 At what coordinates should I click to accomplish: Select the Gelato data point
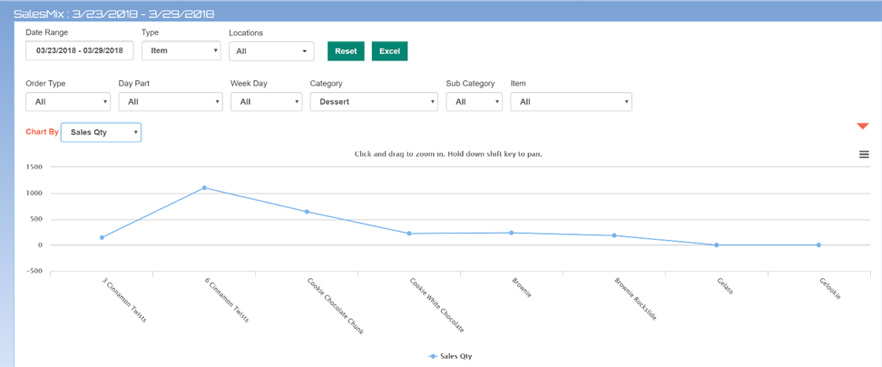pyautogui.click(x=716, y=245)
